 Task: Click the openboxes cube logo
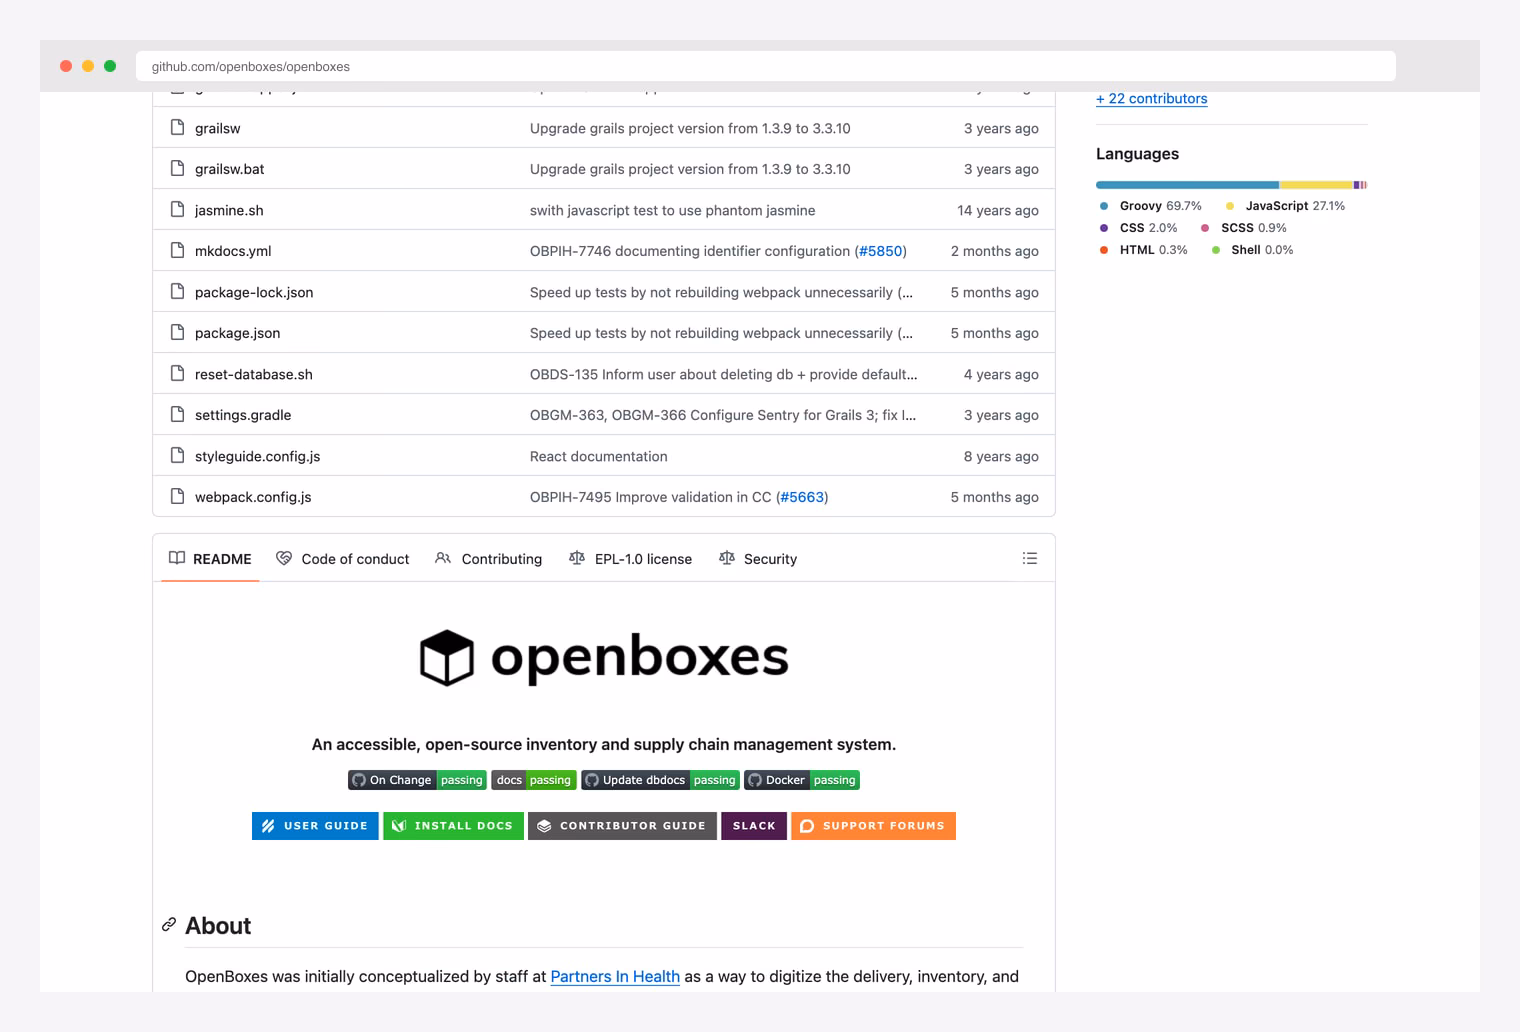pyautogui.click(x=446, y=657)
